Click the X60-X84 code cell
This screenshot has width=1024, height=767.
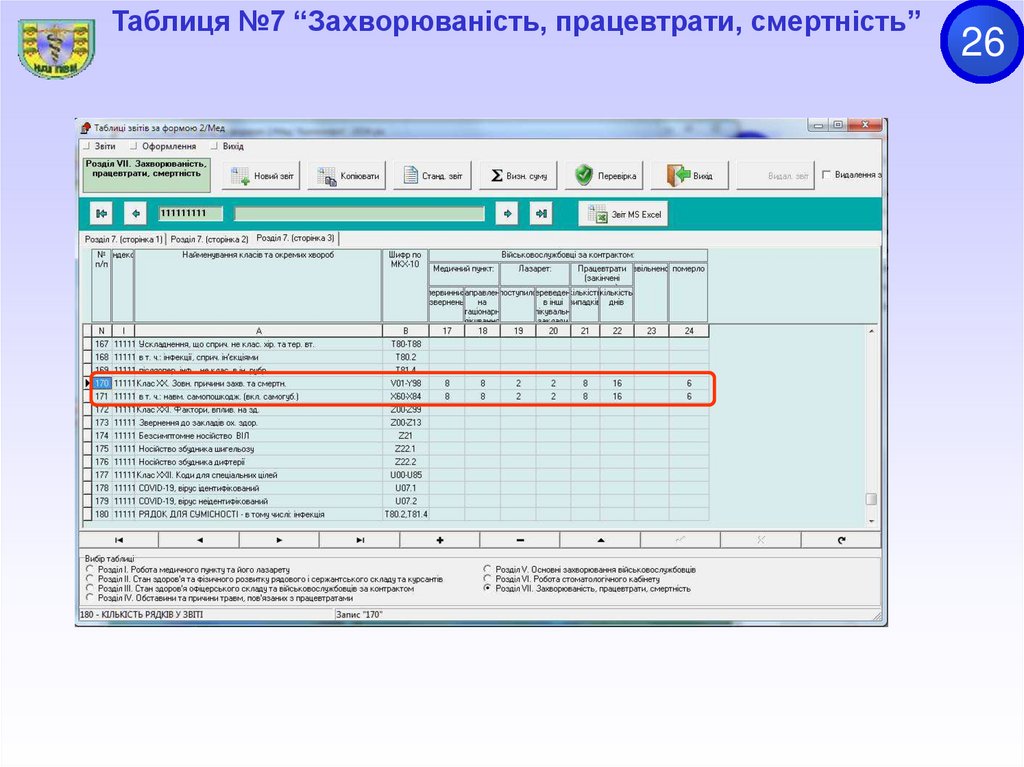(406, 397)
